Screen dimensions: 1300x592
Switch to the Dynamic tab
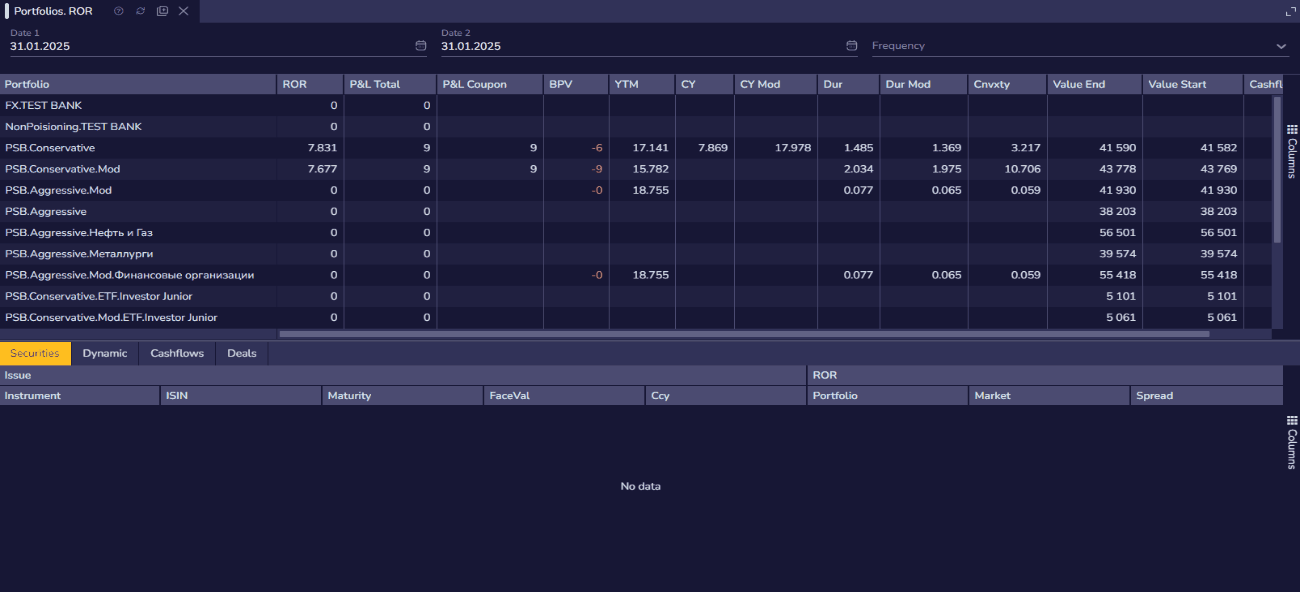105,353
